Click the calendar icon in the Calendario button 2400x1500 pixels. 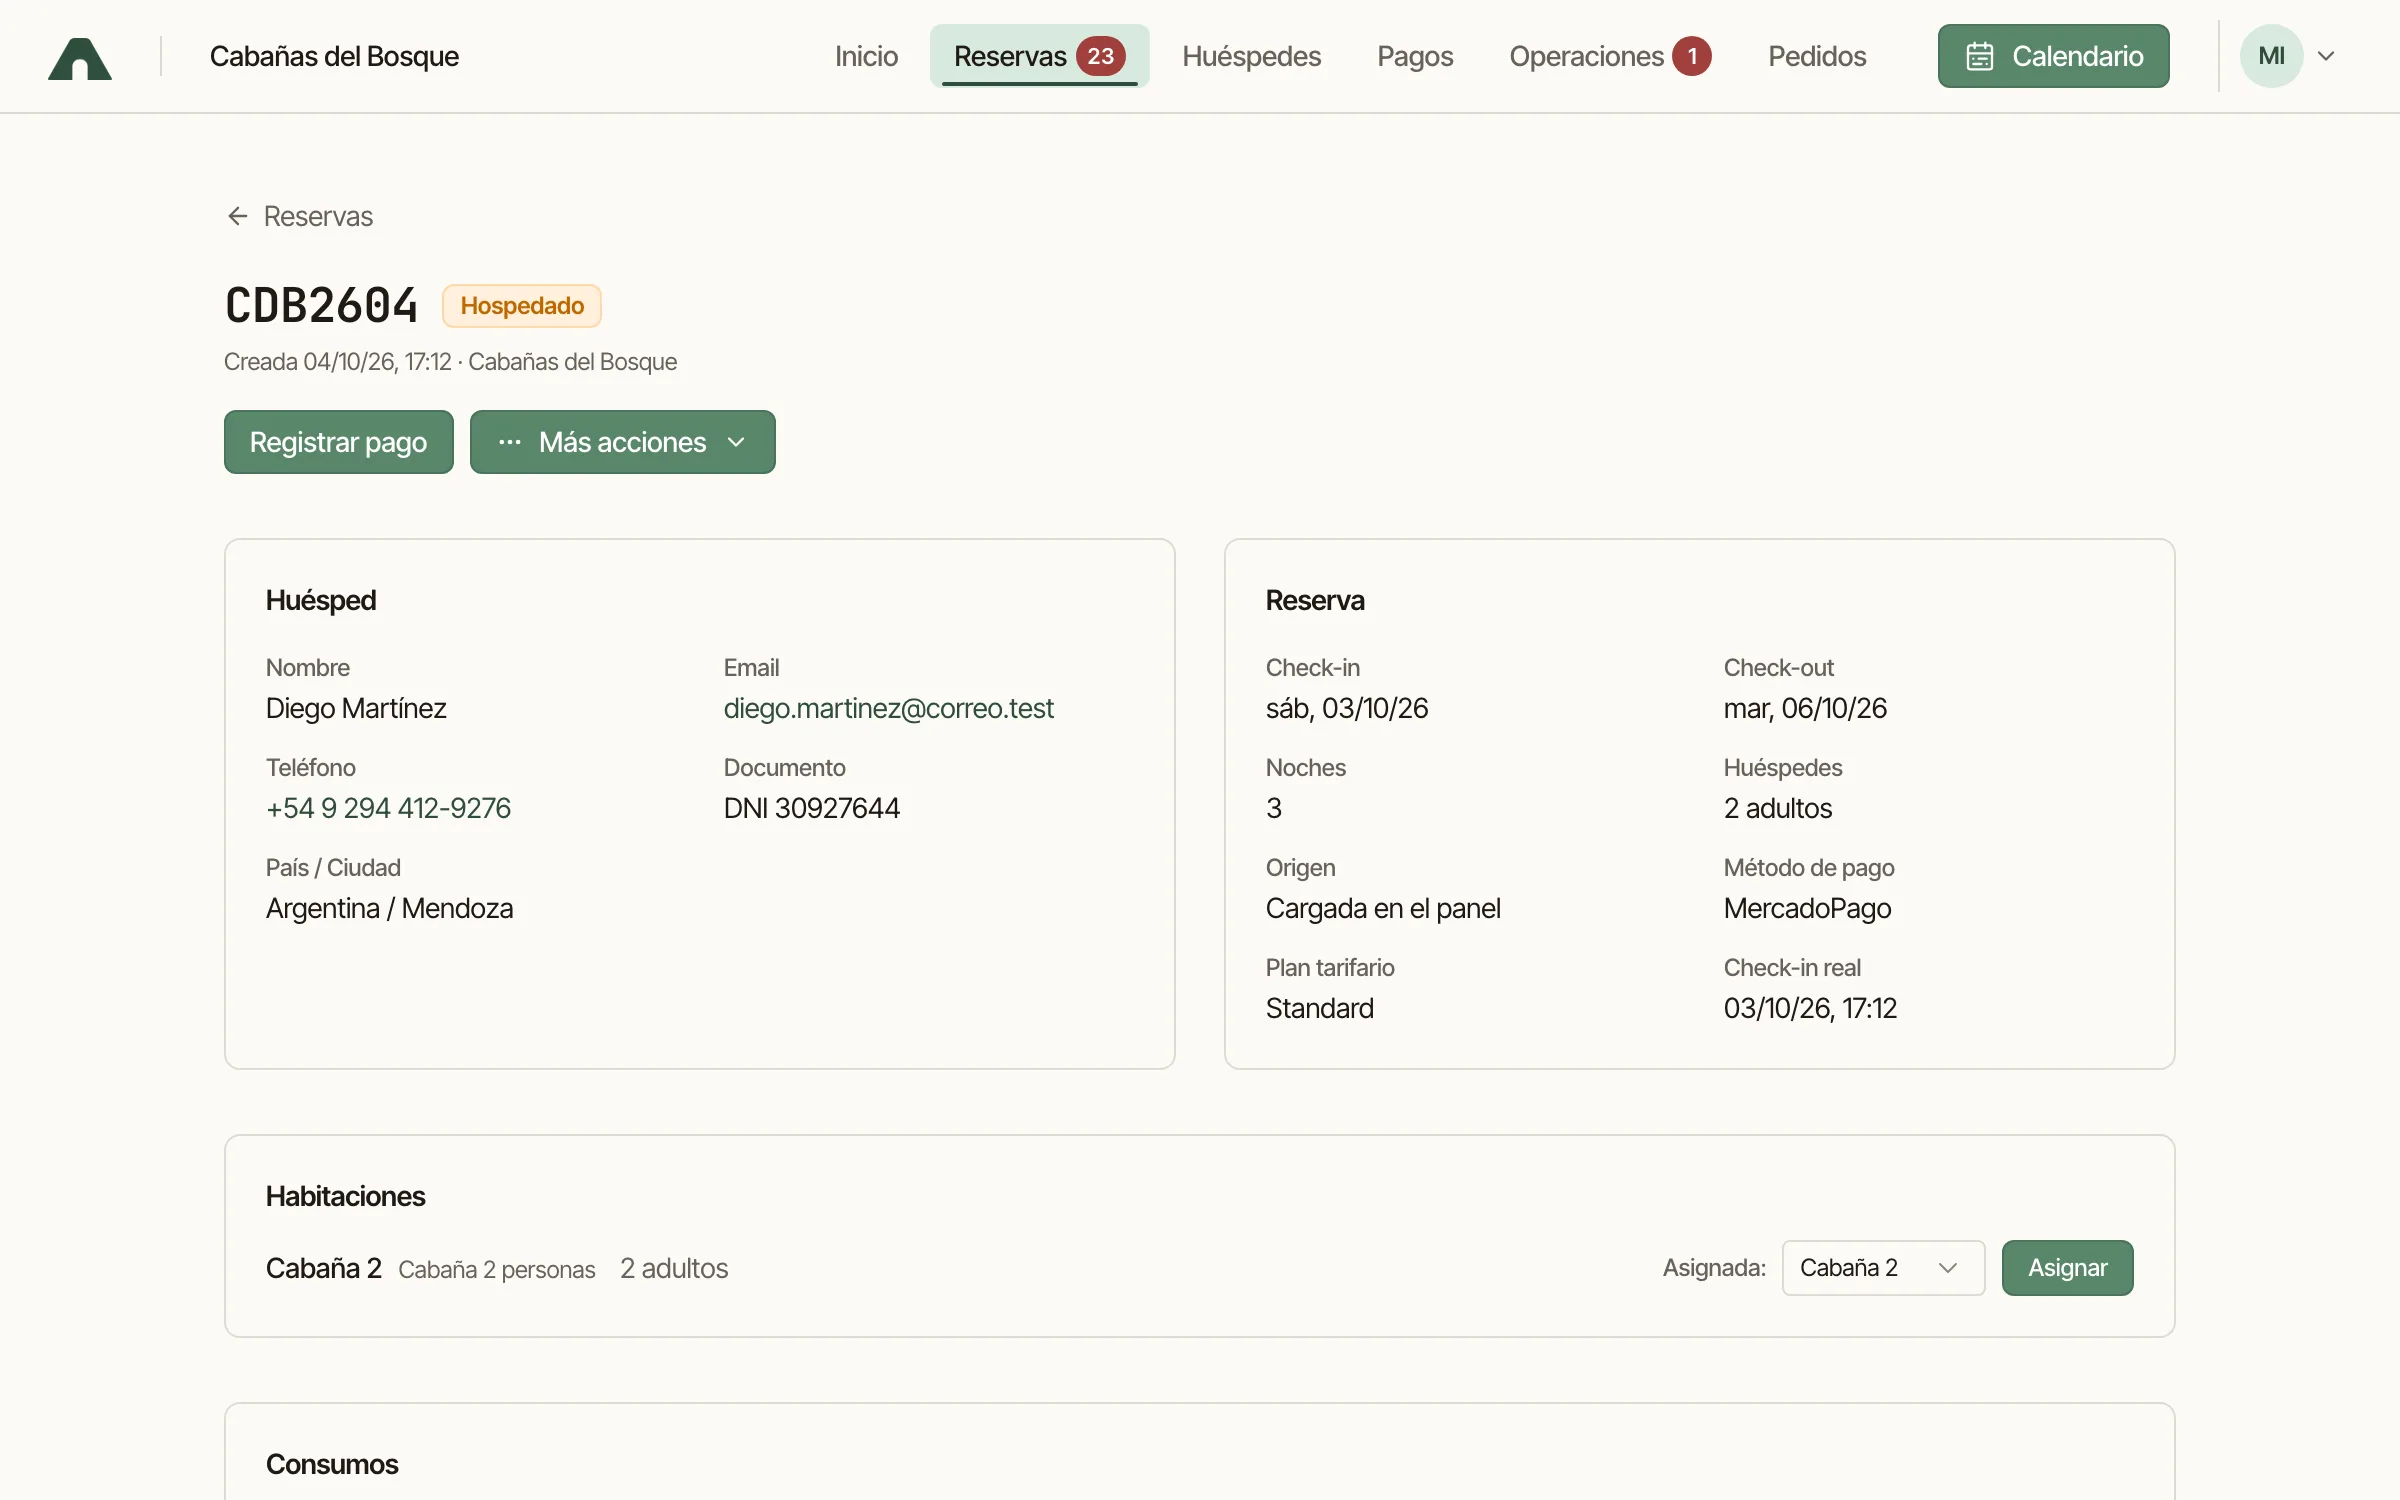(1979, 56)
